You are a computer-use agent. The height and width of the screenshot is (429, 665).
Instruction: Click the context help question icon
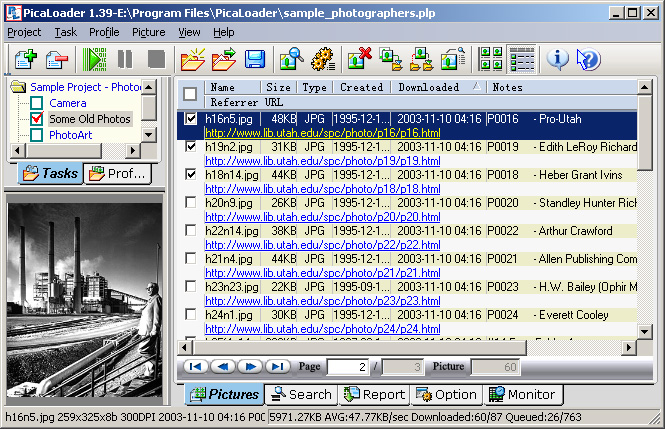tap(589, 59)
